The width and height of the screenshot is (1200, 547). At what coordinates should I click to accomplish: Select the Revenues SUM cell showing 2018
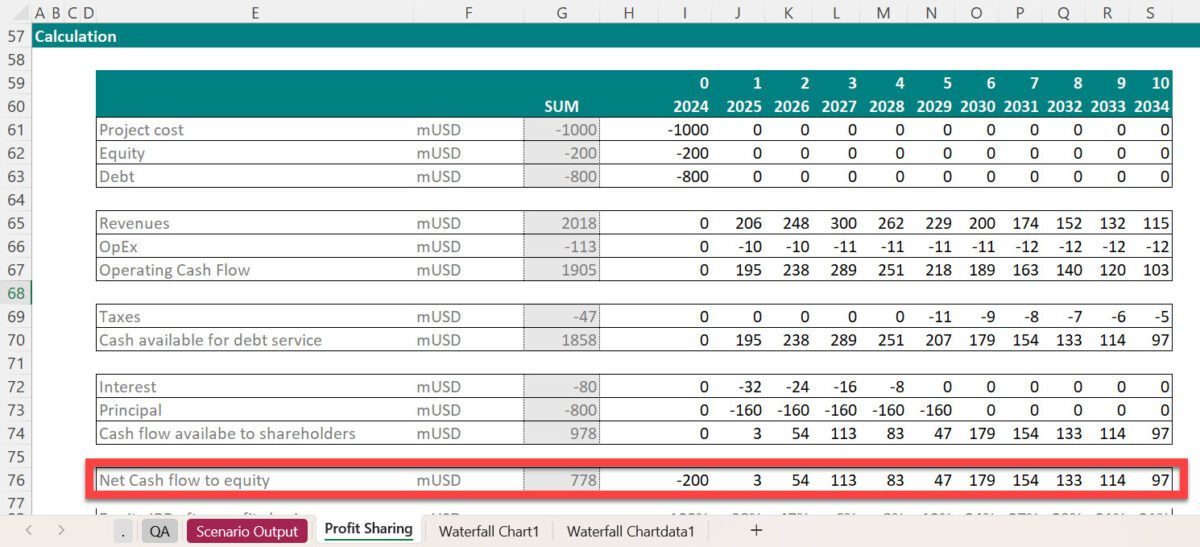[x=561, y=223]
